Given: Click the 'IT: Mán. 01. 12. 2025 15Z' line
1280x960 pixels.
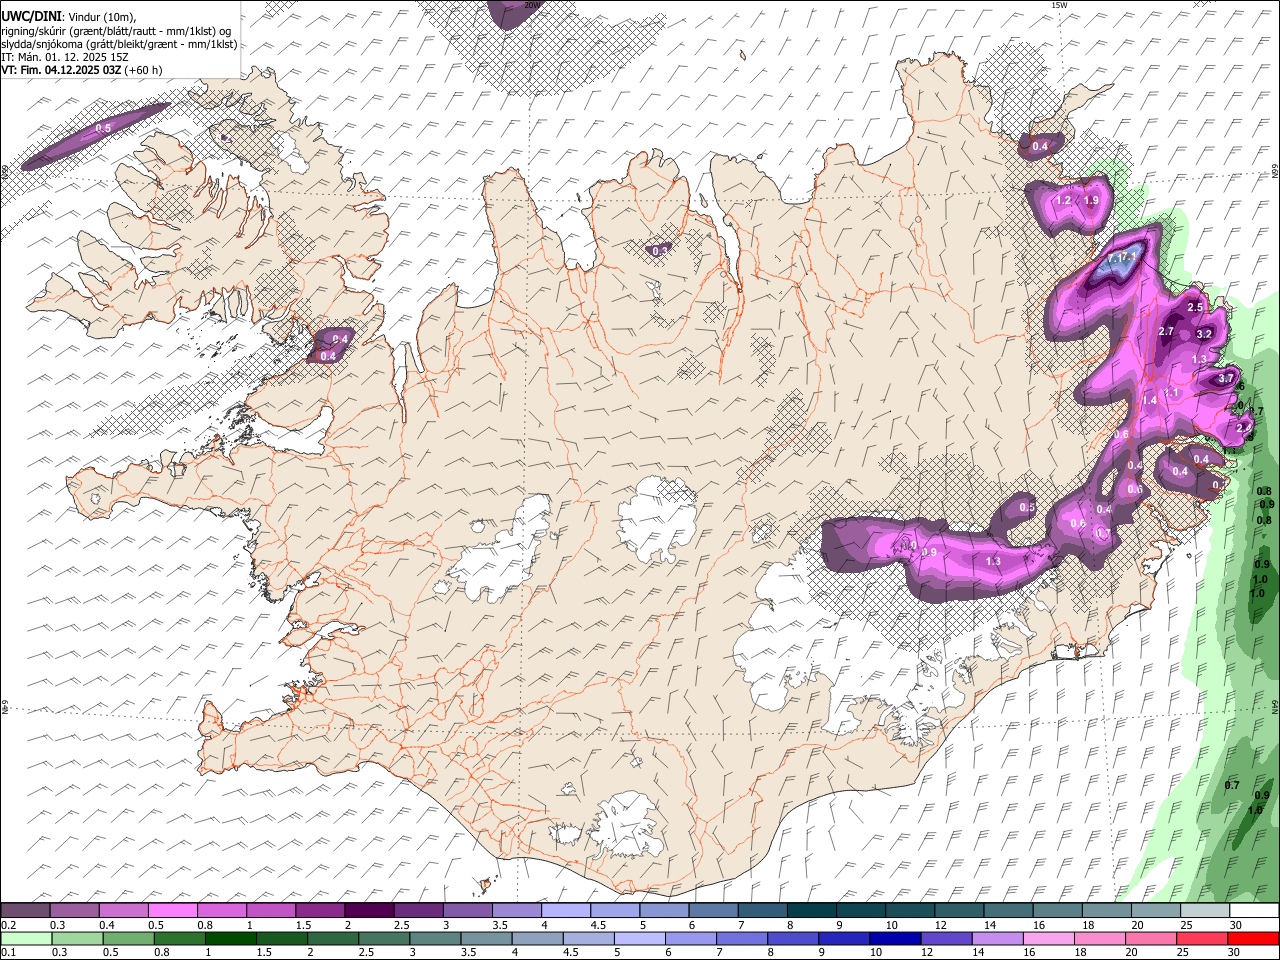Looking at the screenshot, I should click(65, 57).
